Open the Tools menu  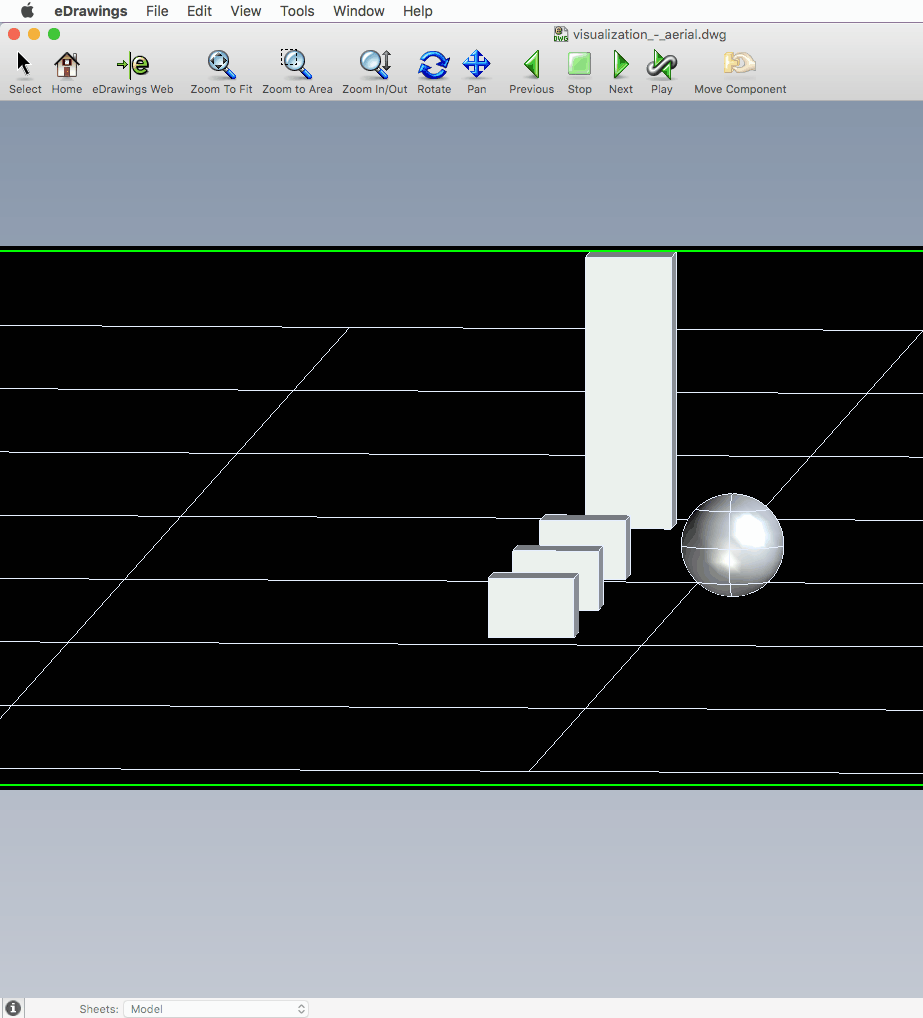pos(297,11)
